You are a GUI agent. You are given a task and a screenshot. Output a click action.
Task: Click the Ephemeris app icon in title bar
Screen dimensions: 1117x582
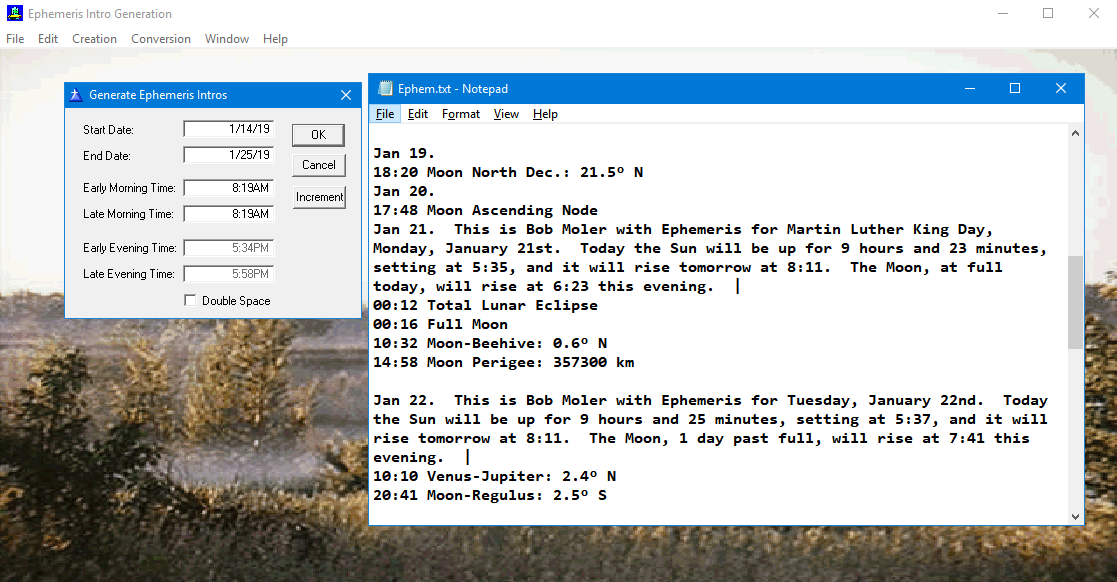pos(14,14)
